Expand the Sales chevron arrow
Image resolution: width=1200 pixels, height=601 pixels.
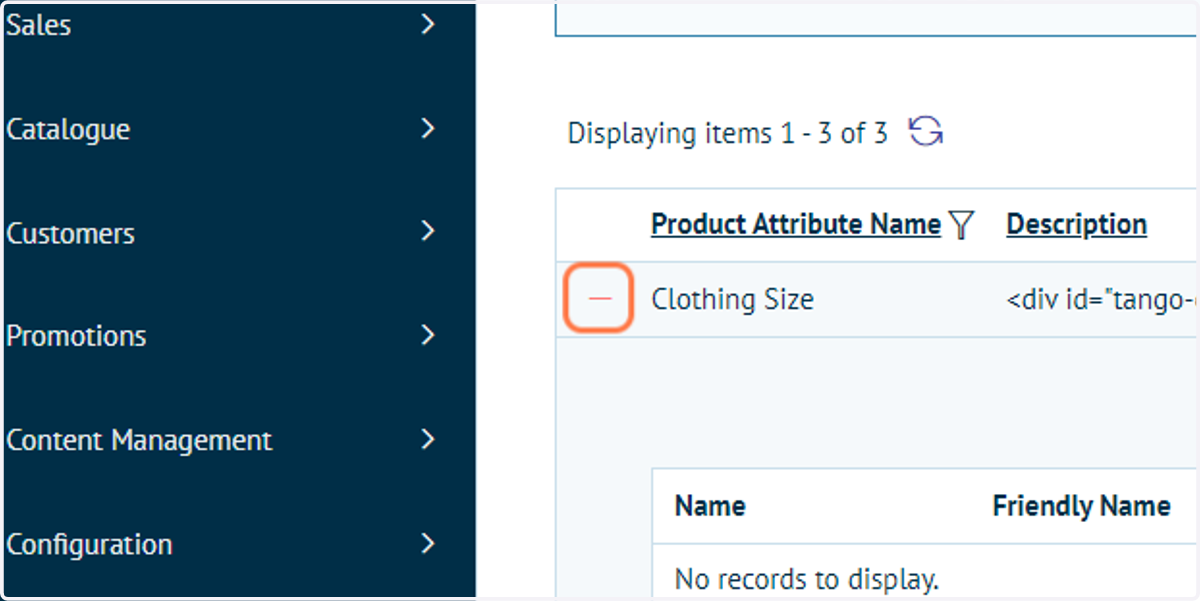[x=428, y=24]
